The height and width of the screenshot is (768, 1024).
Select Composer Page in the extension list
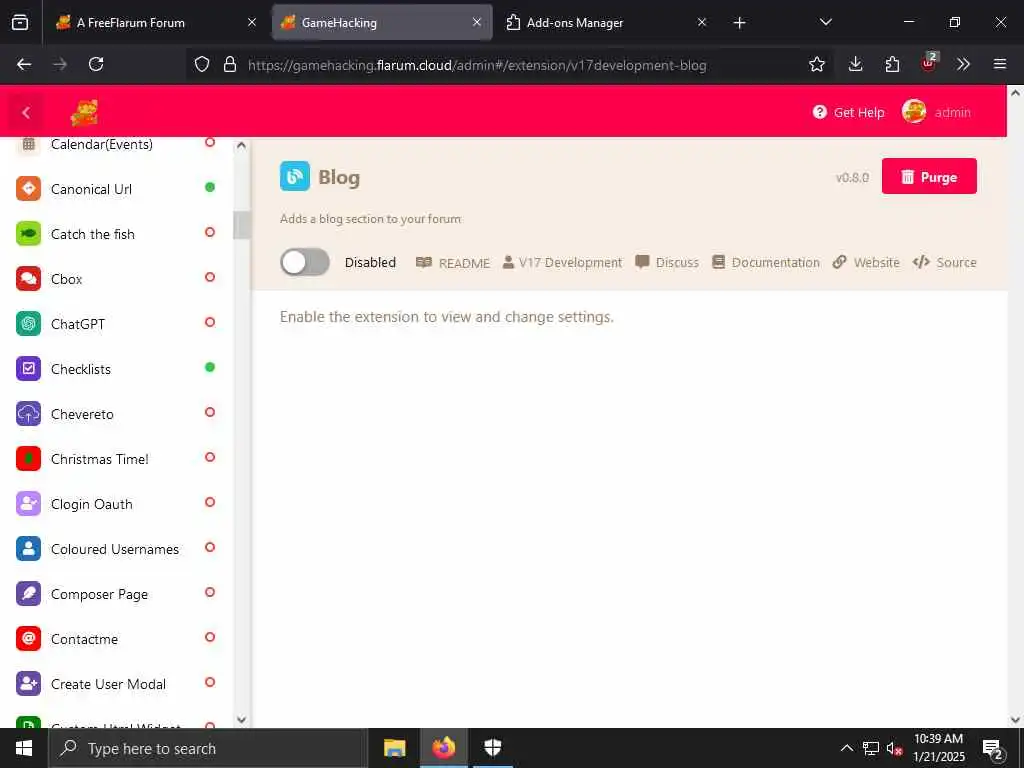pyautogui.click(x=116, y=594)
